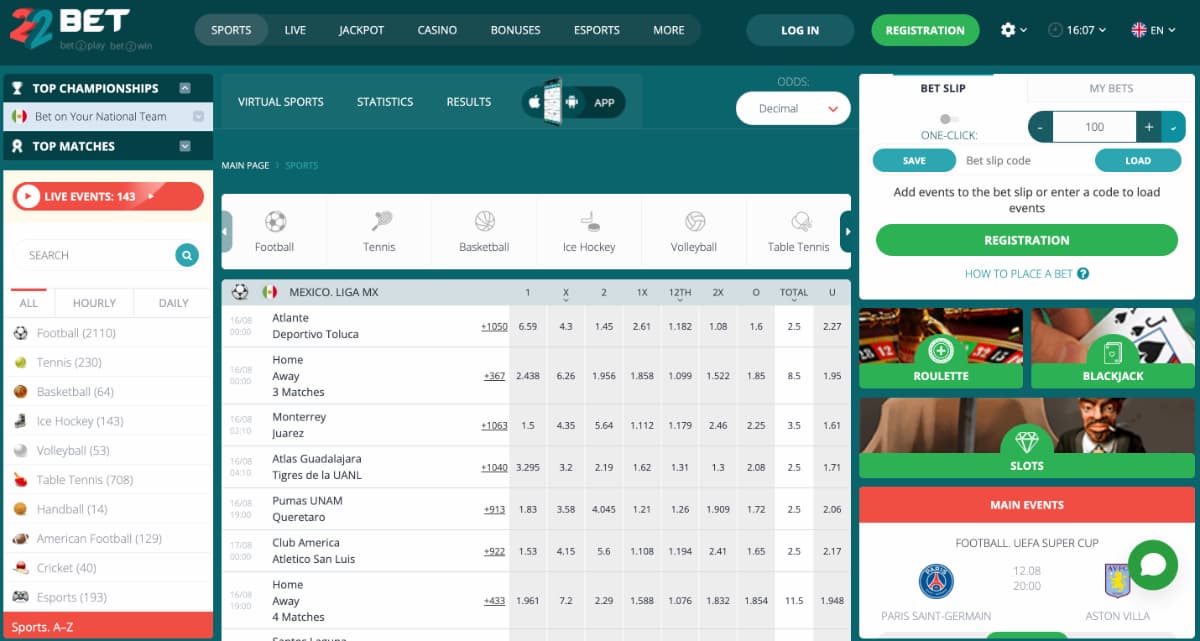Viewport: 1200px width, 641px height.
Task: Click the Android app icon
Action: click(572, 102)
